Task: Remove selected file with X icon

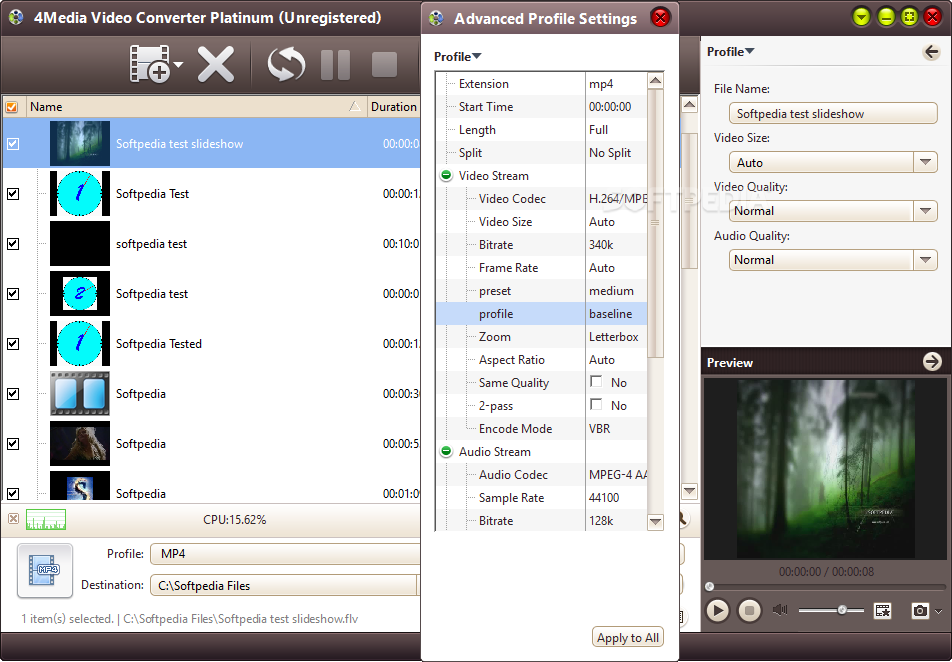Action: click(x=216, y=64)
